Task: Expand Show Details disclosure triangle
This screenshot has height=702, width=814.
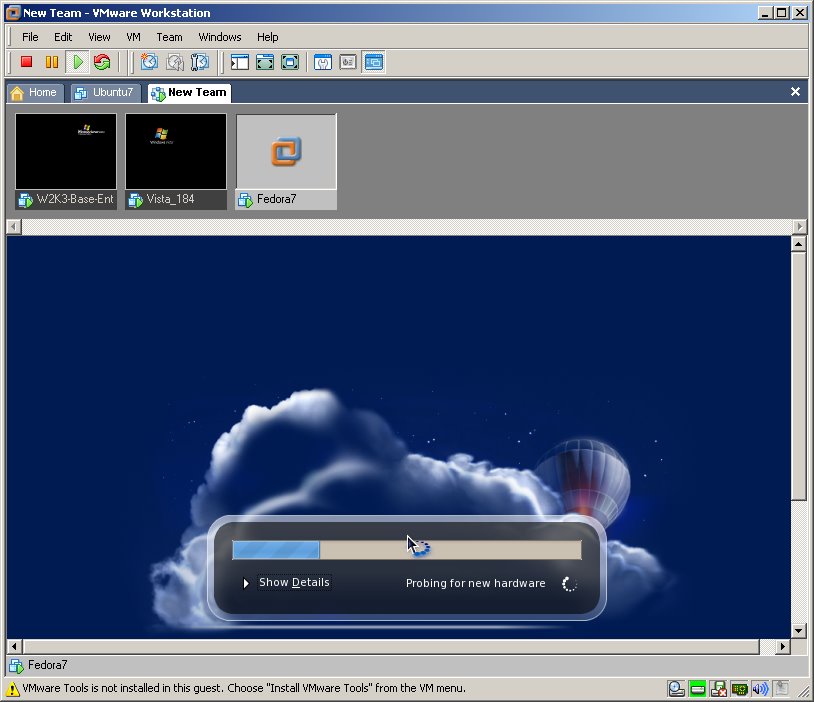Action: pyautogui.click(x=246, y=584)
